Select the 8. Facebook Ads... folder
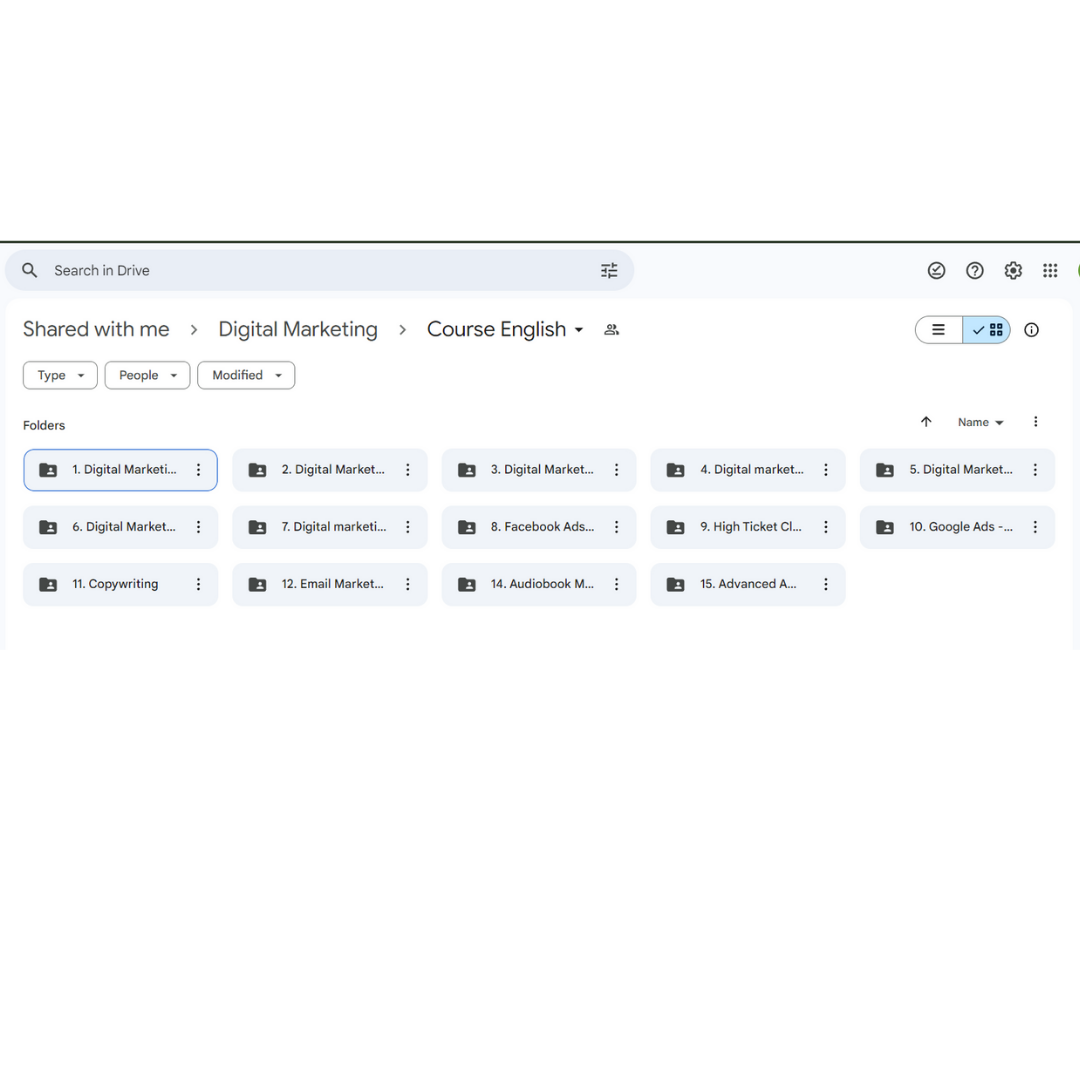The height and width of the screenshot is (1080, 1080). click(539, 527)
